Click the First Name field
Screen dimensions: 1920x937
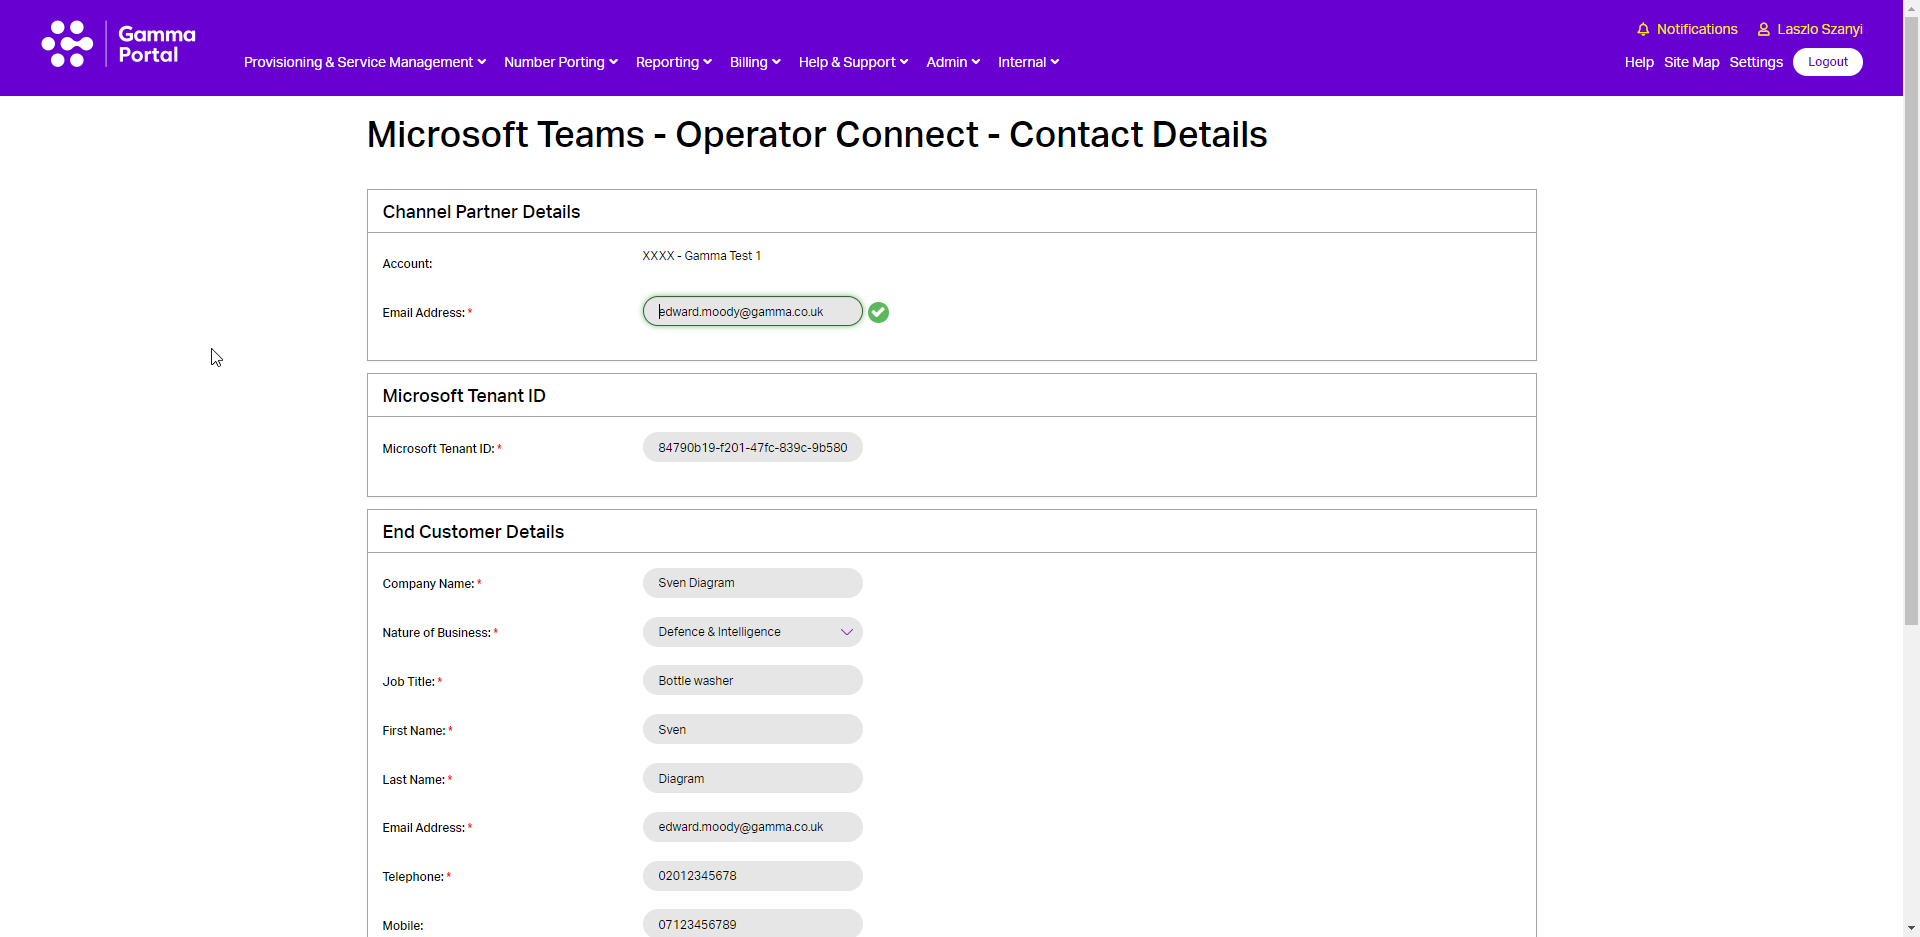(x=752, y=729)
